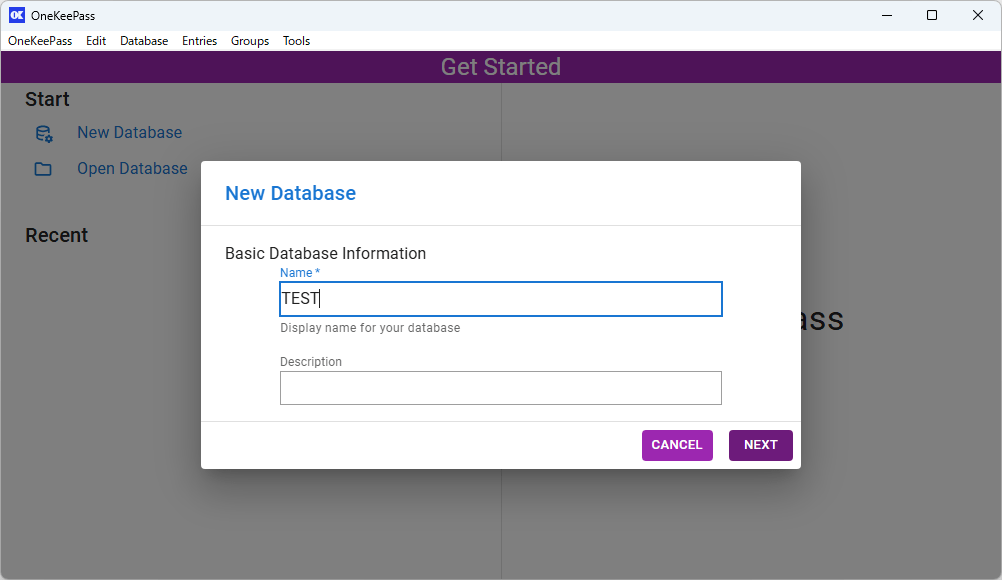Select the New Database link under Start
Screen dimensions: 1002x580
click(129, 133)
